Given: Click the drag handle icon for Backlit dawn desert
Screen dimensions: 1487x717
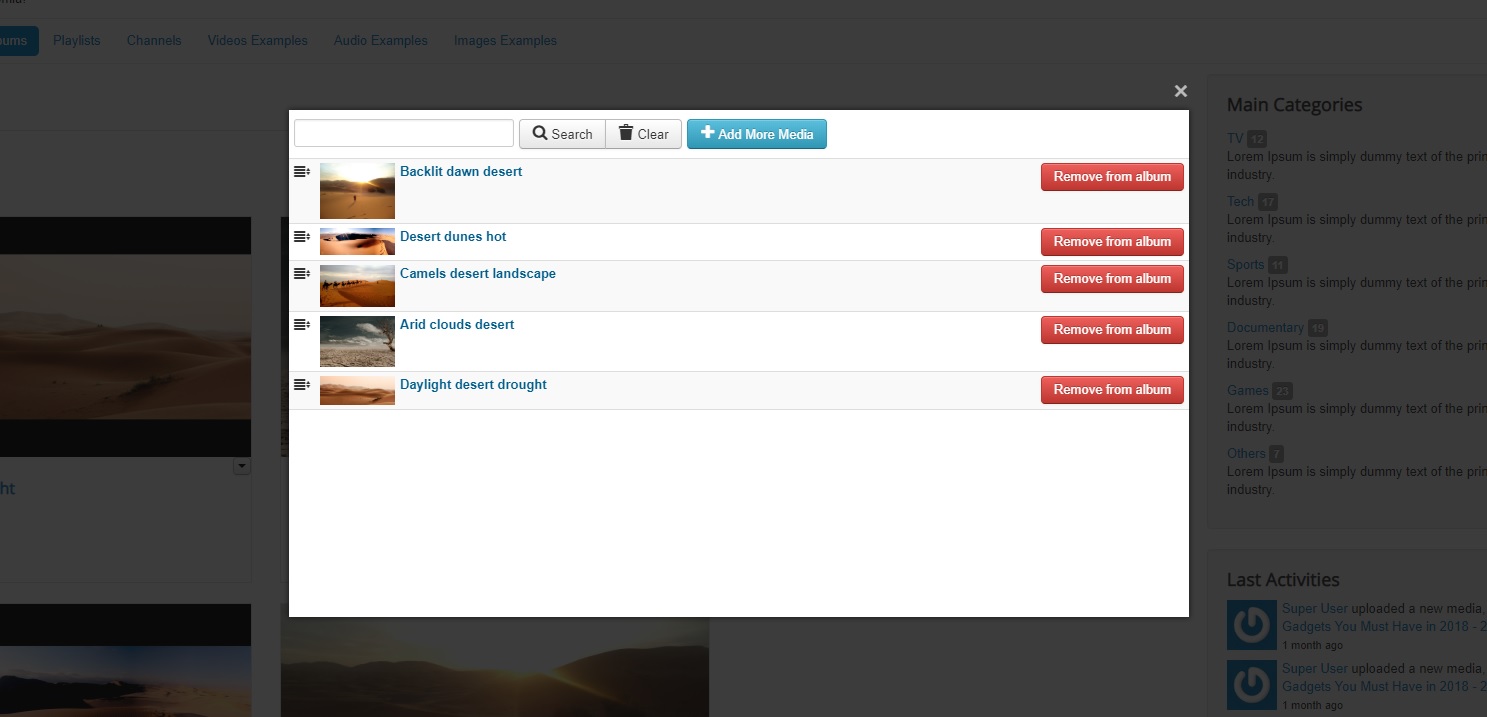Looking at the screenshot, I should pyautogui.click(x=301, y=172).
